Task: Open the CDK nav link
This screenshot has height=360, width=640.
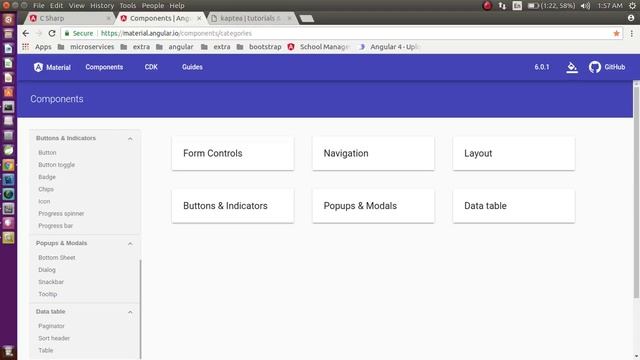Action: (x=151, y=67)
